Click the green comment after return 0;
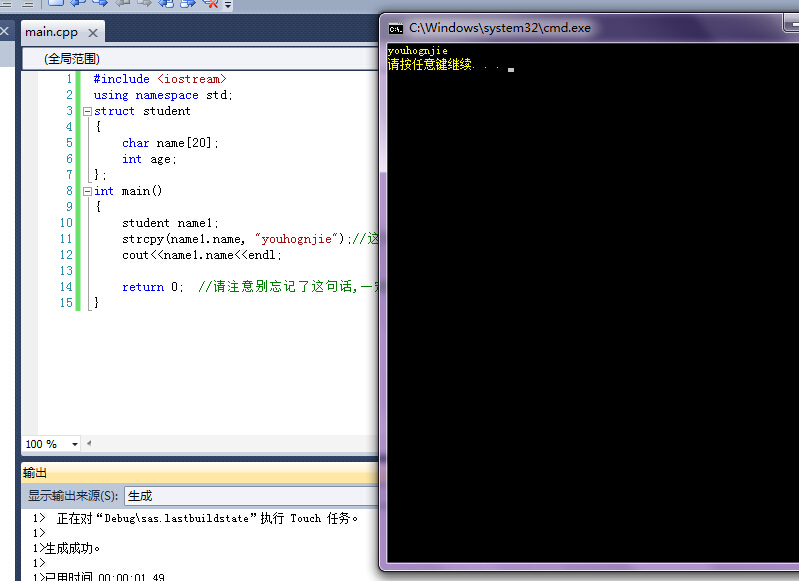 click(x=288, y=287)
